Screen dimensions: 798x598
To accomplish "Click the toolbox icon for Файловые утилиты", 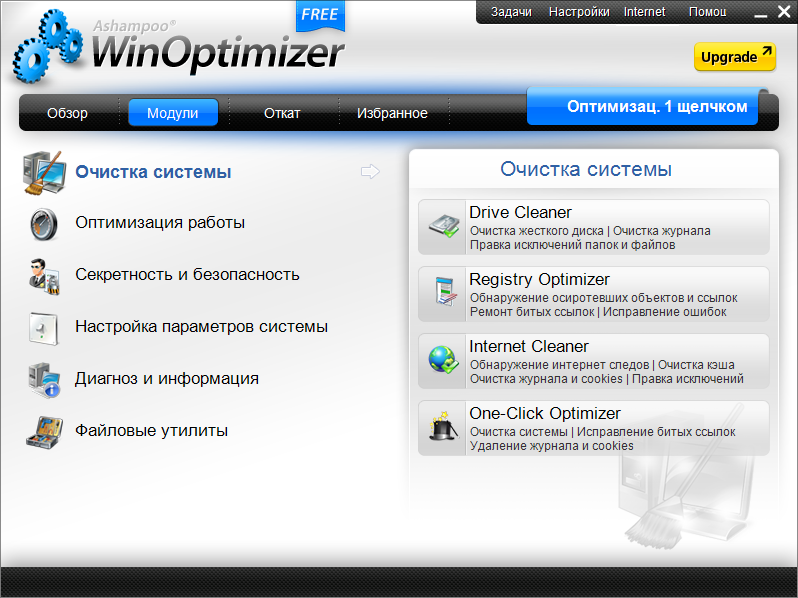I will coord(45,432).
